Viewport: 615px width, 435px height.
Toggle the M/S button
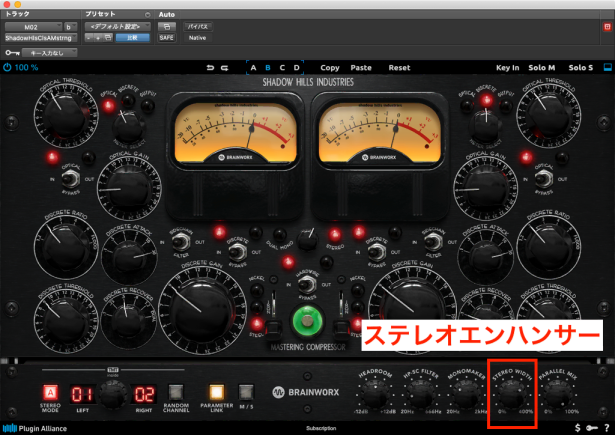(246, 392)
